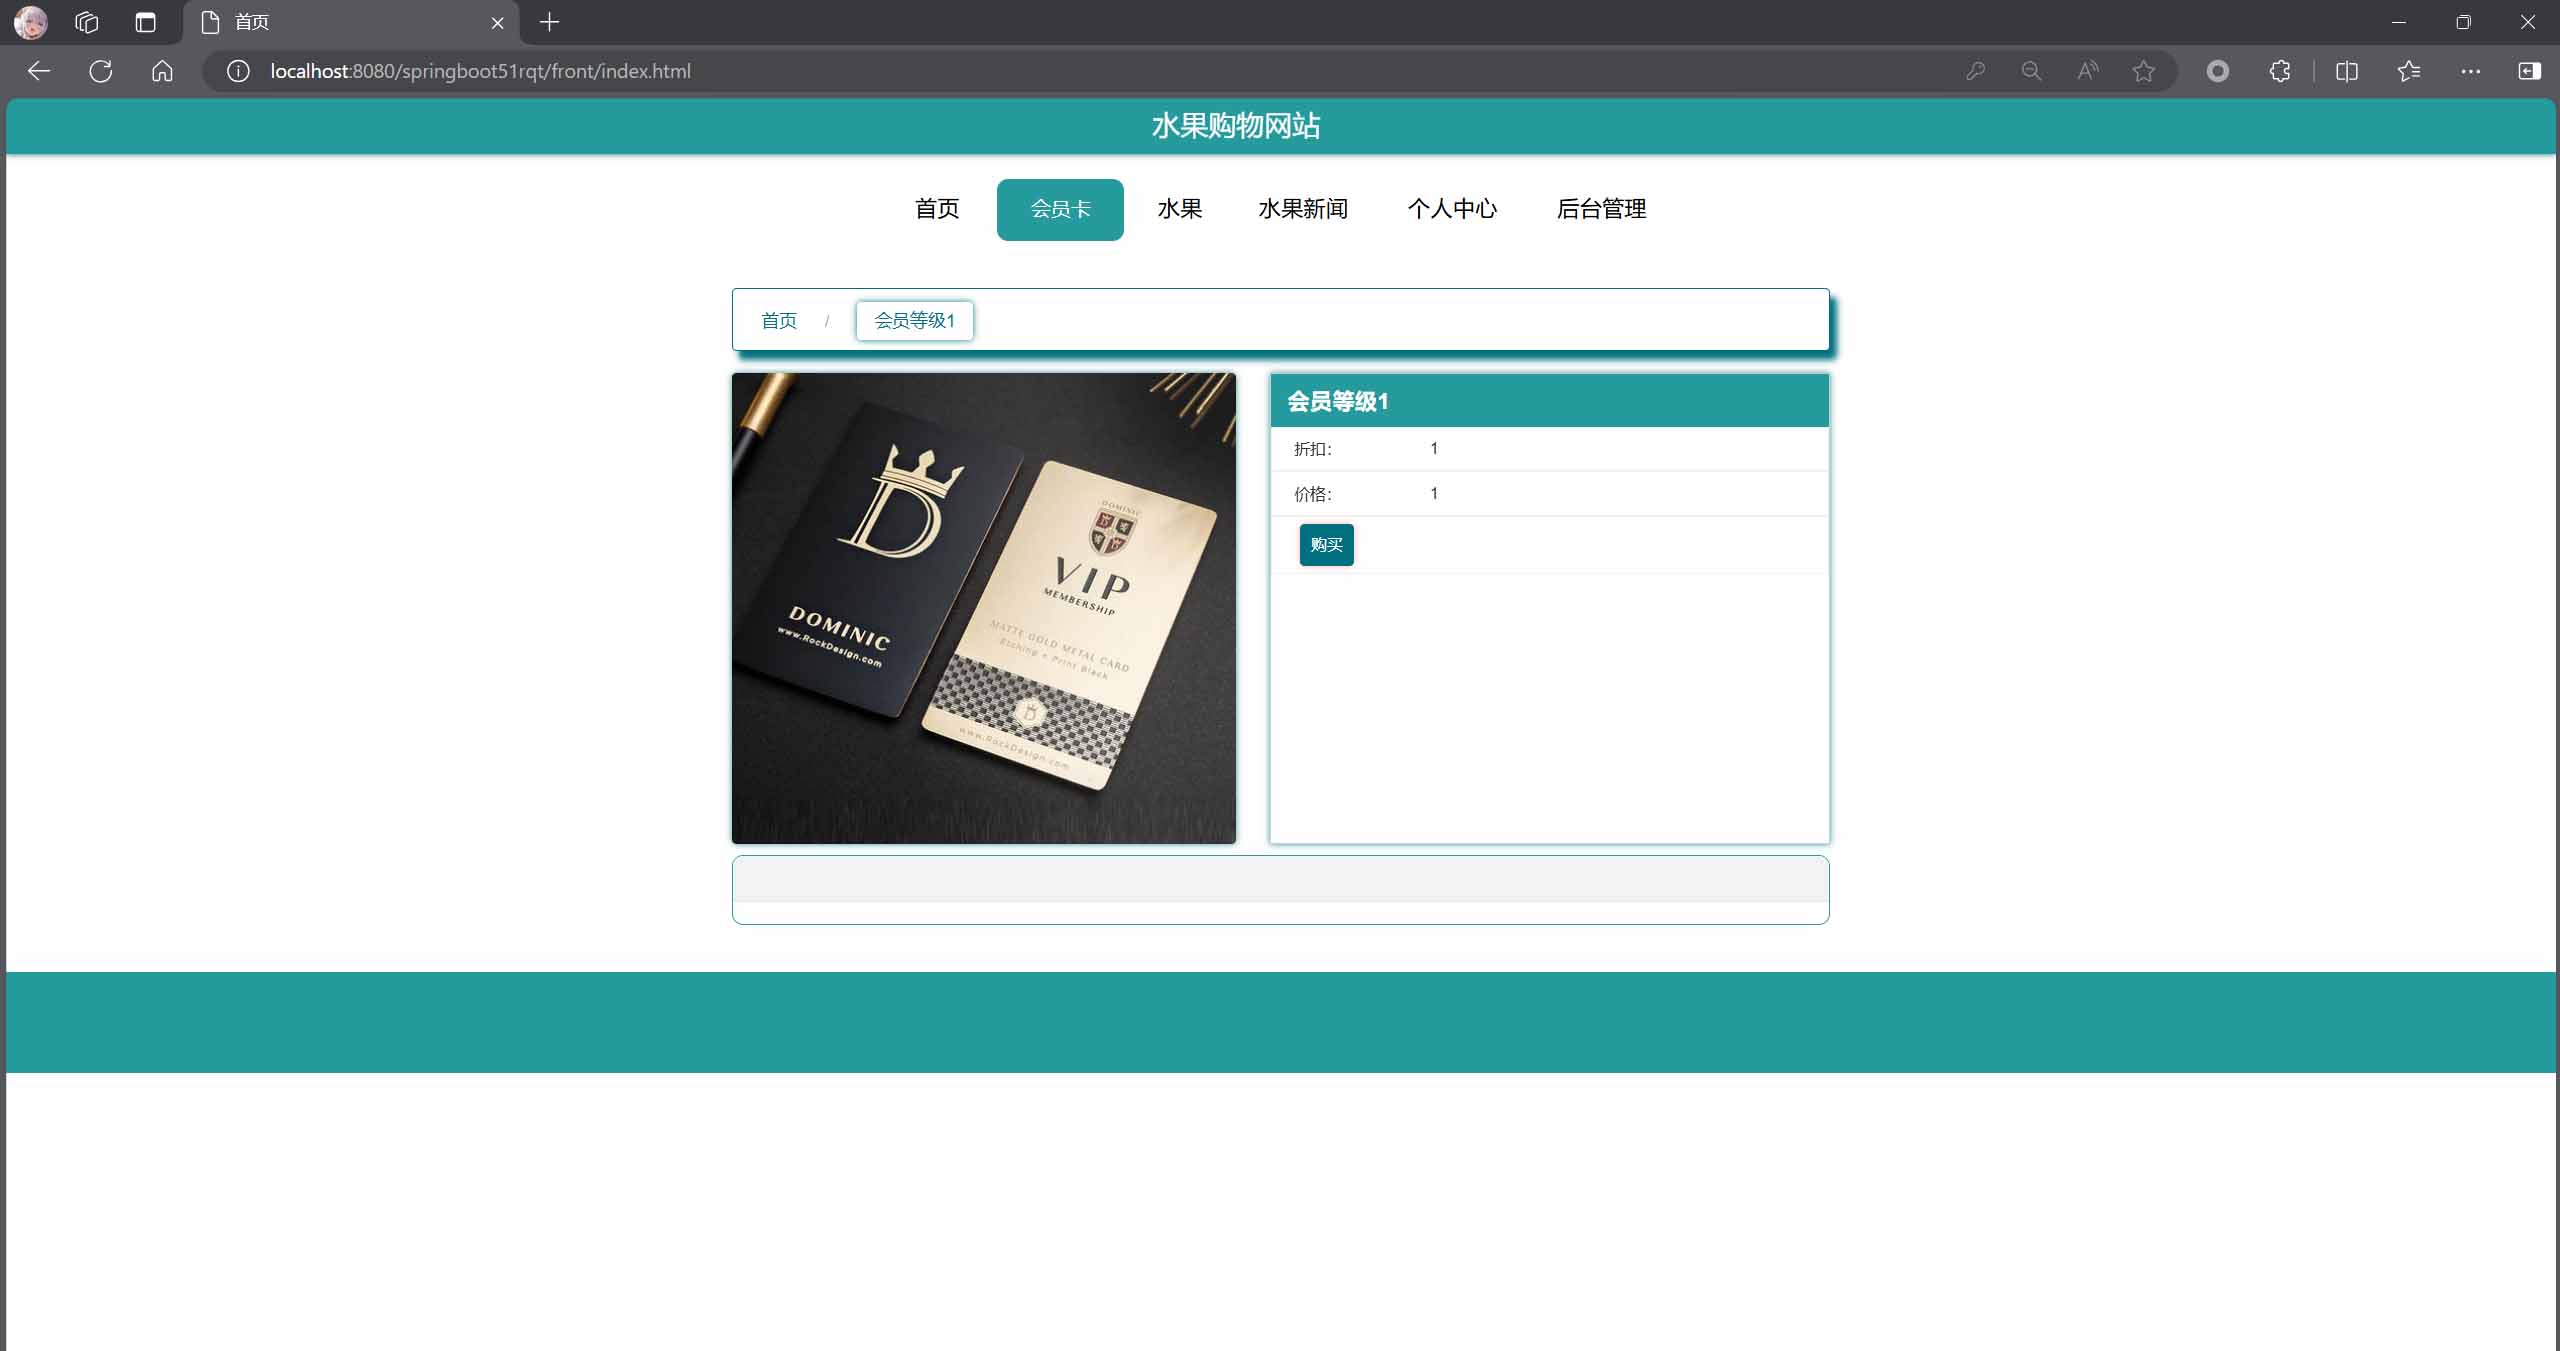This screenshot has width=2560, height=1351.
Task: Add page to favorites with star icon
Action: pos(2143,71)
